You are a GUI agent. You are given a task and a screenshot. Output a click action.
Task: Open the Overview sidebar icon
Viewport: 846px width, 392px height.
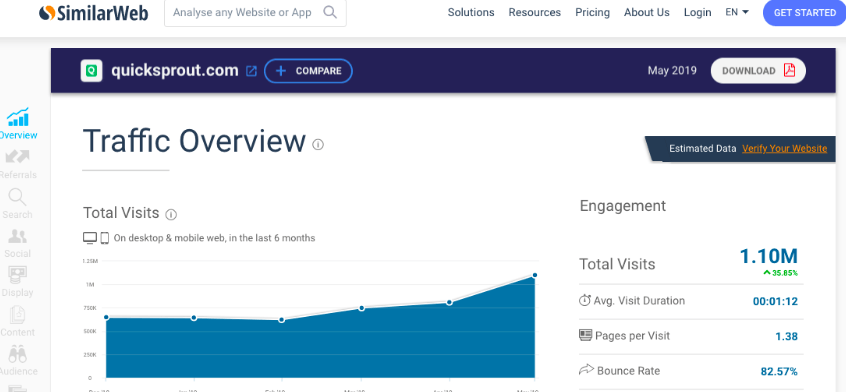[x=18, y=123]
